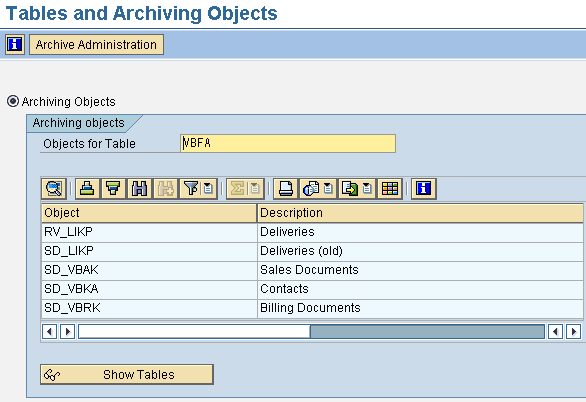This screenshot has width=586, height=402.
Task: Sort table in descending order
Action: point(113,188)
